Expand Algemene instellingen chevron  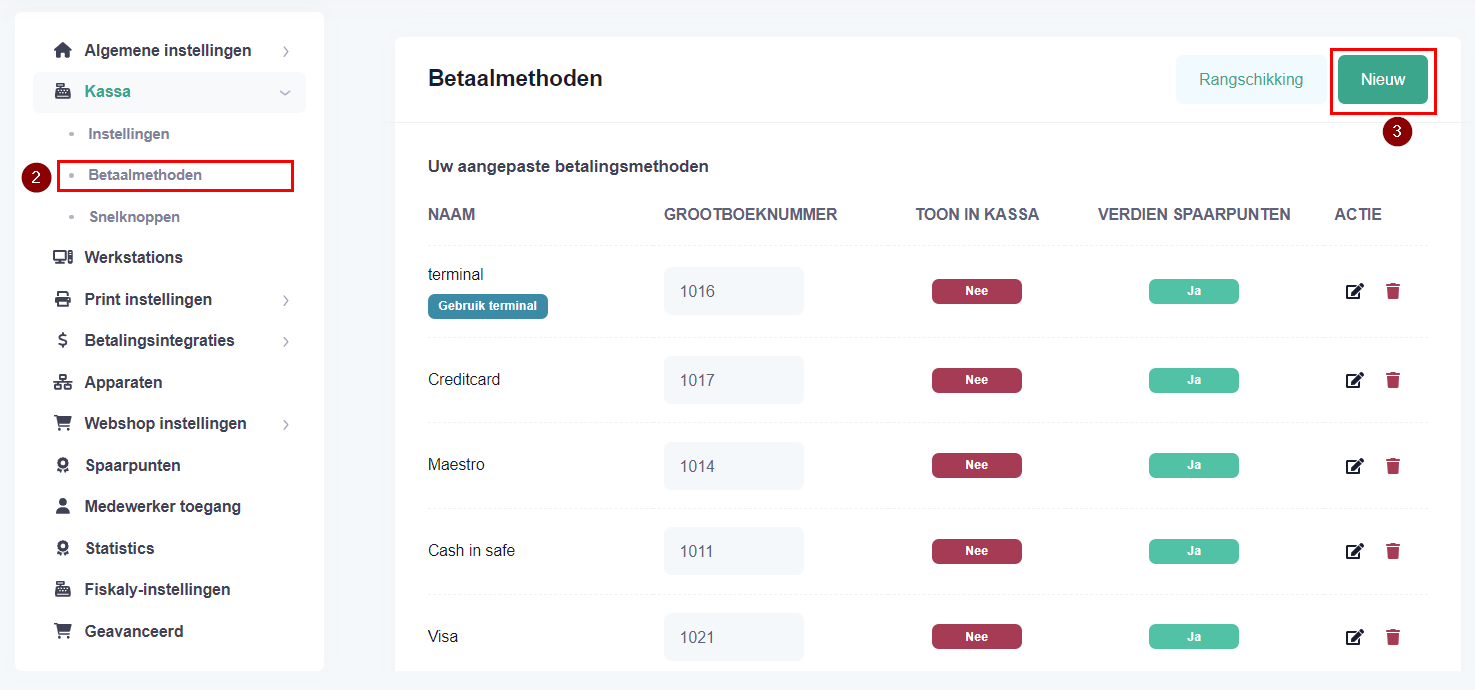[286, 51]
